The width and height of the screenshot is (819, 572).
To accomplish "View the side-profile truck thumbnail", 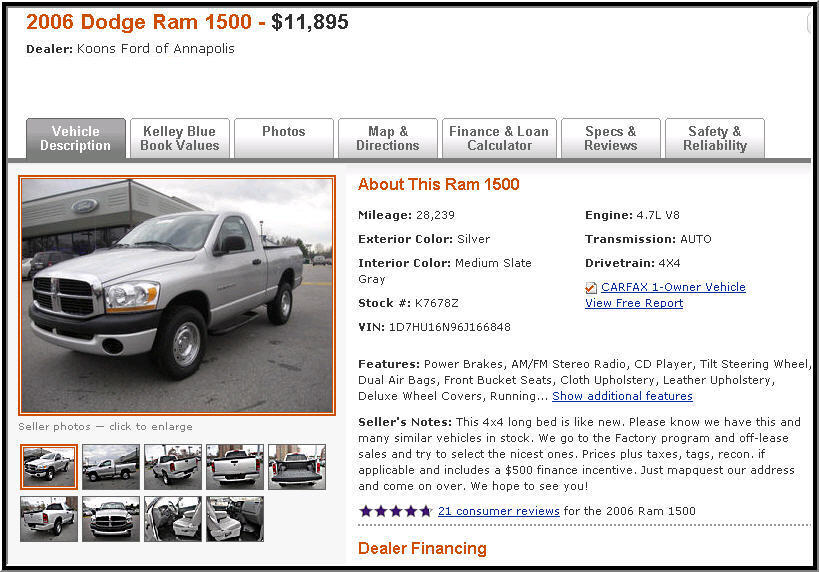I will click(111, 467).
